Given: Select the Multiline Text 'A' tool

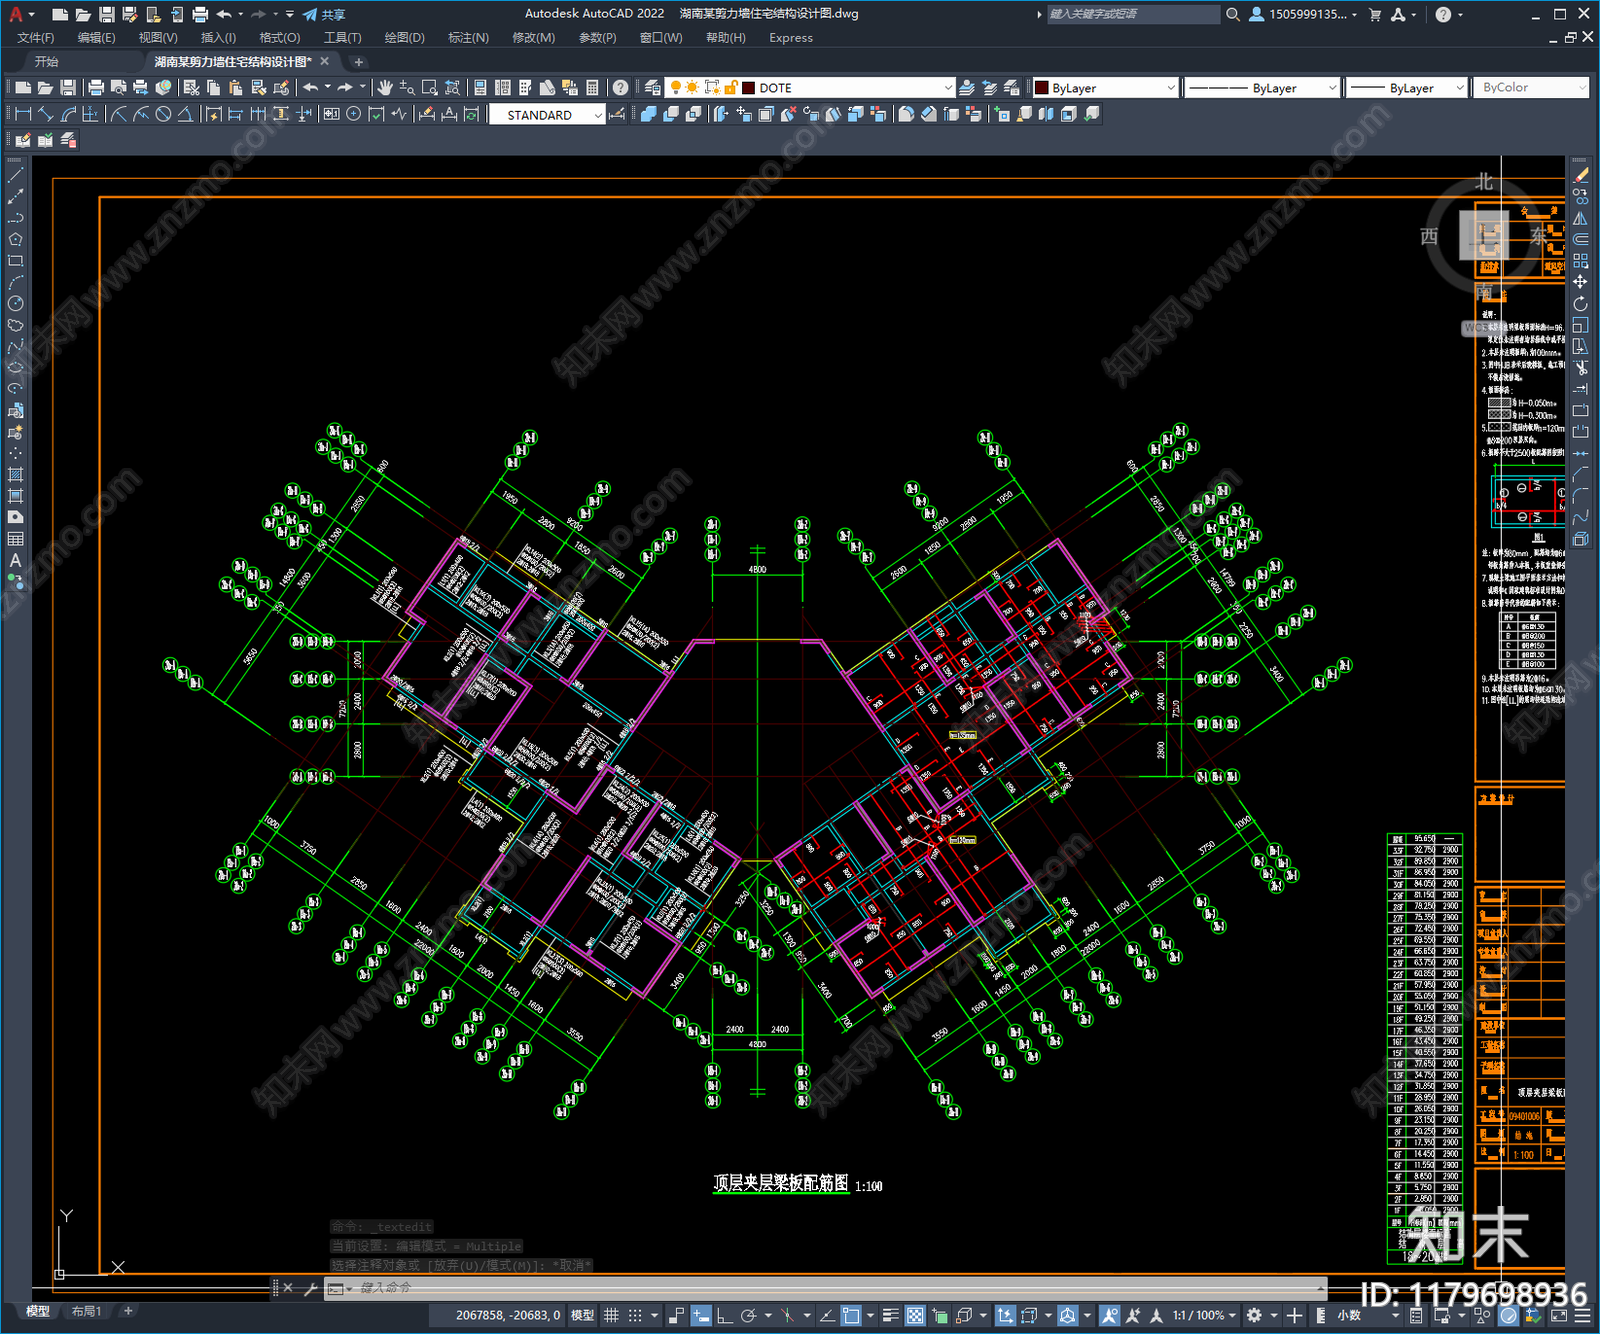Looking at the screenshot, I should (x=15, y=561).
